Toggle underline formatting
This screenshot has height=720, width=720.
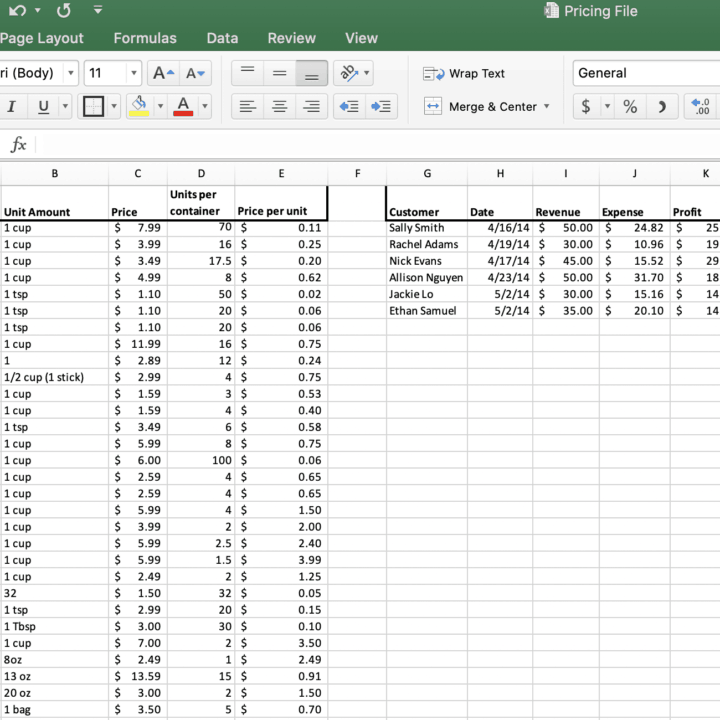tap(43, 106)
